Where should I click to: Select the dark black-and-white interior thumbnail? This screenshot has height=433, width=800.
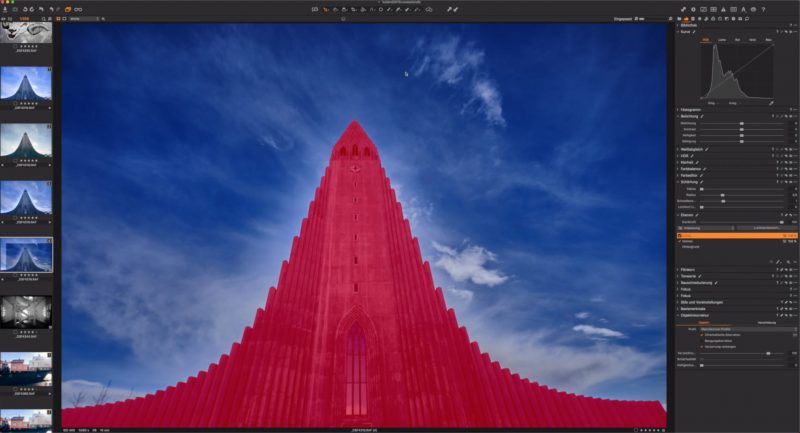point(26,312)
